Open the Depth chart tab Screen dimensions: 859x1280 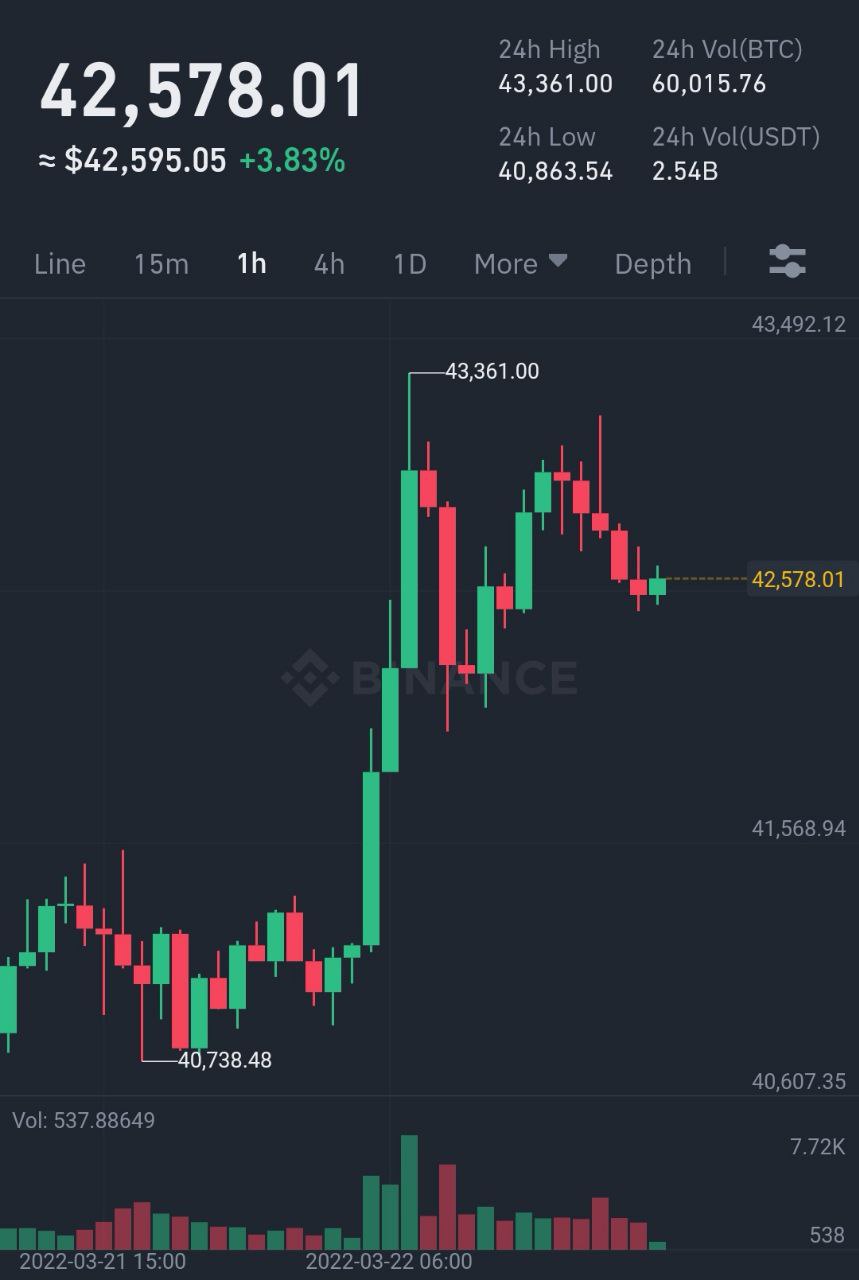(x=653, y=263)
